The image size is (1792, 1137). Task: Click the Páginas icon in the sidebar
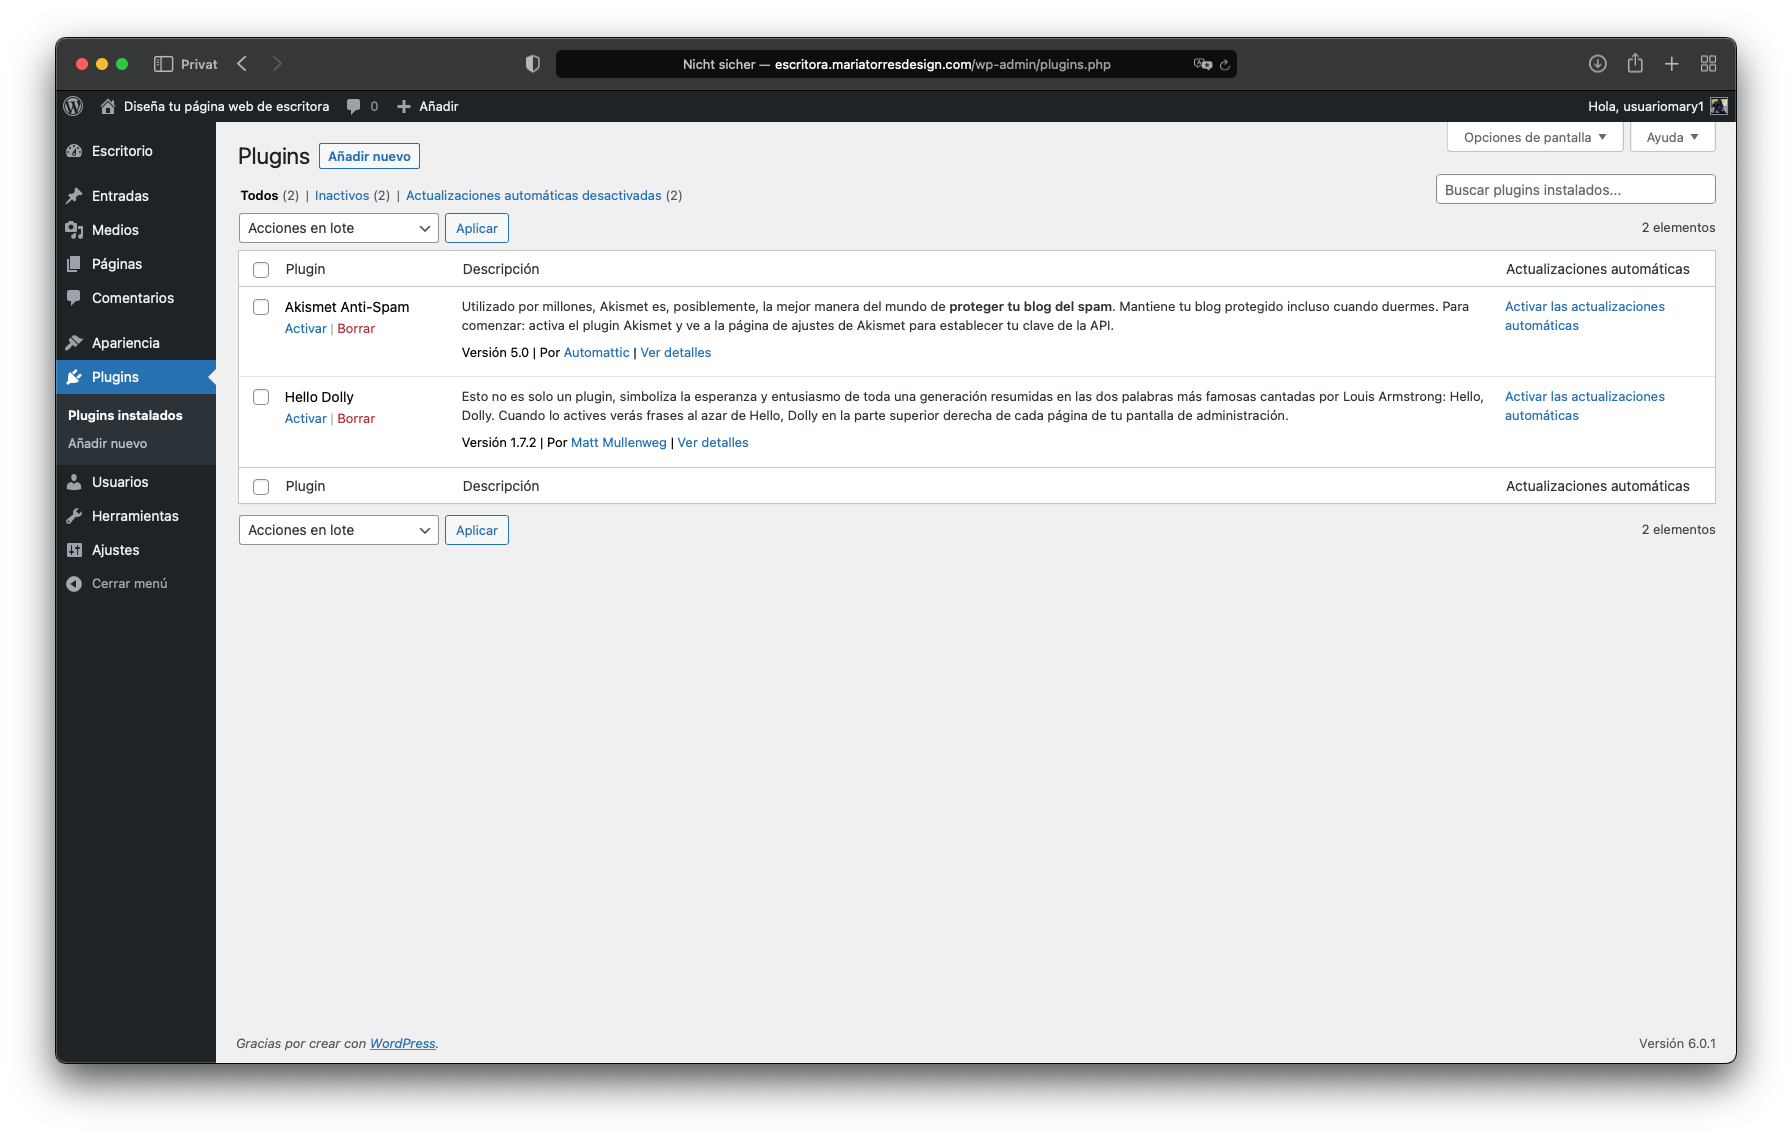74,264
